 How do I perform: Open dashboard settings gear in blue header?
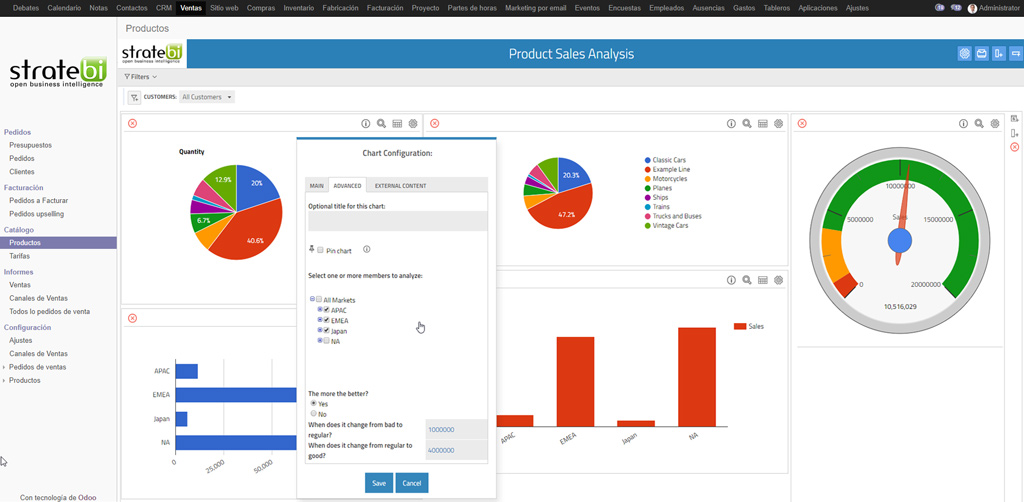[x=965, y=54]
